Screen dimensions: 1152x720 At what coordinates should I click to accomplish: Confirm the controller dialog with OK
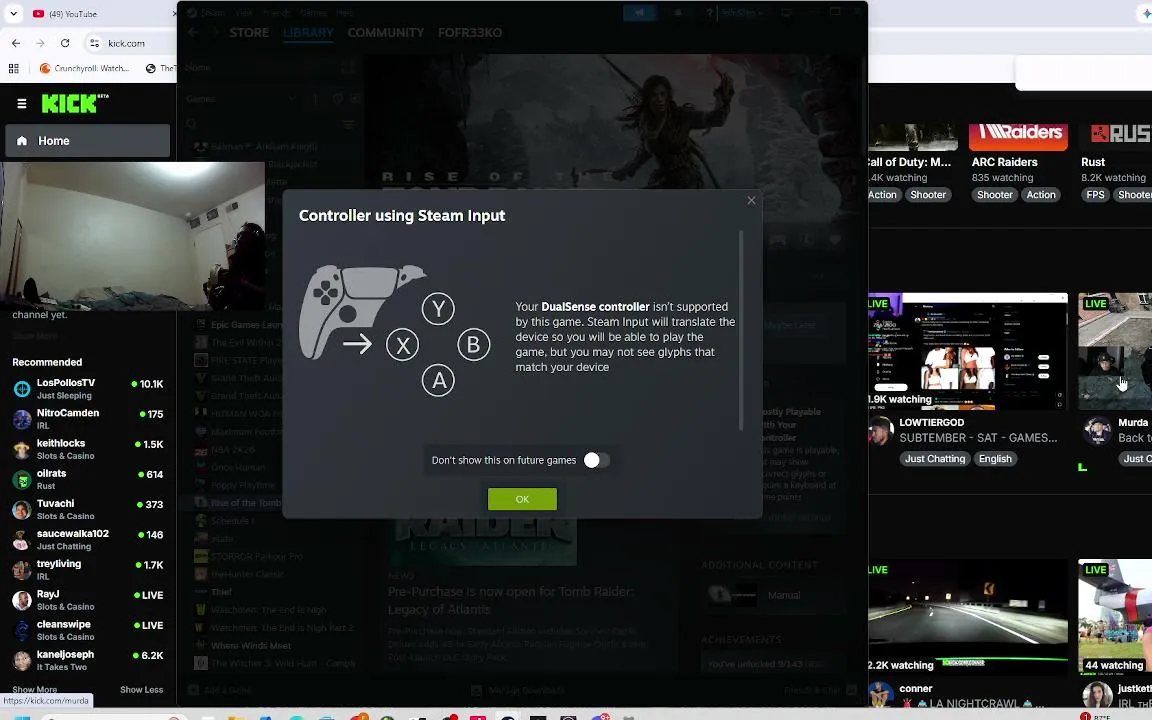tap(522, 499)
